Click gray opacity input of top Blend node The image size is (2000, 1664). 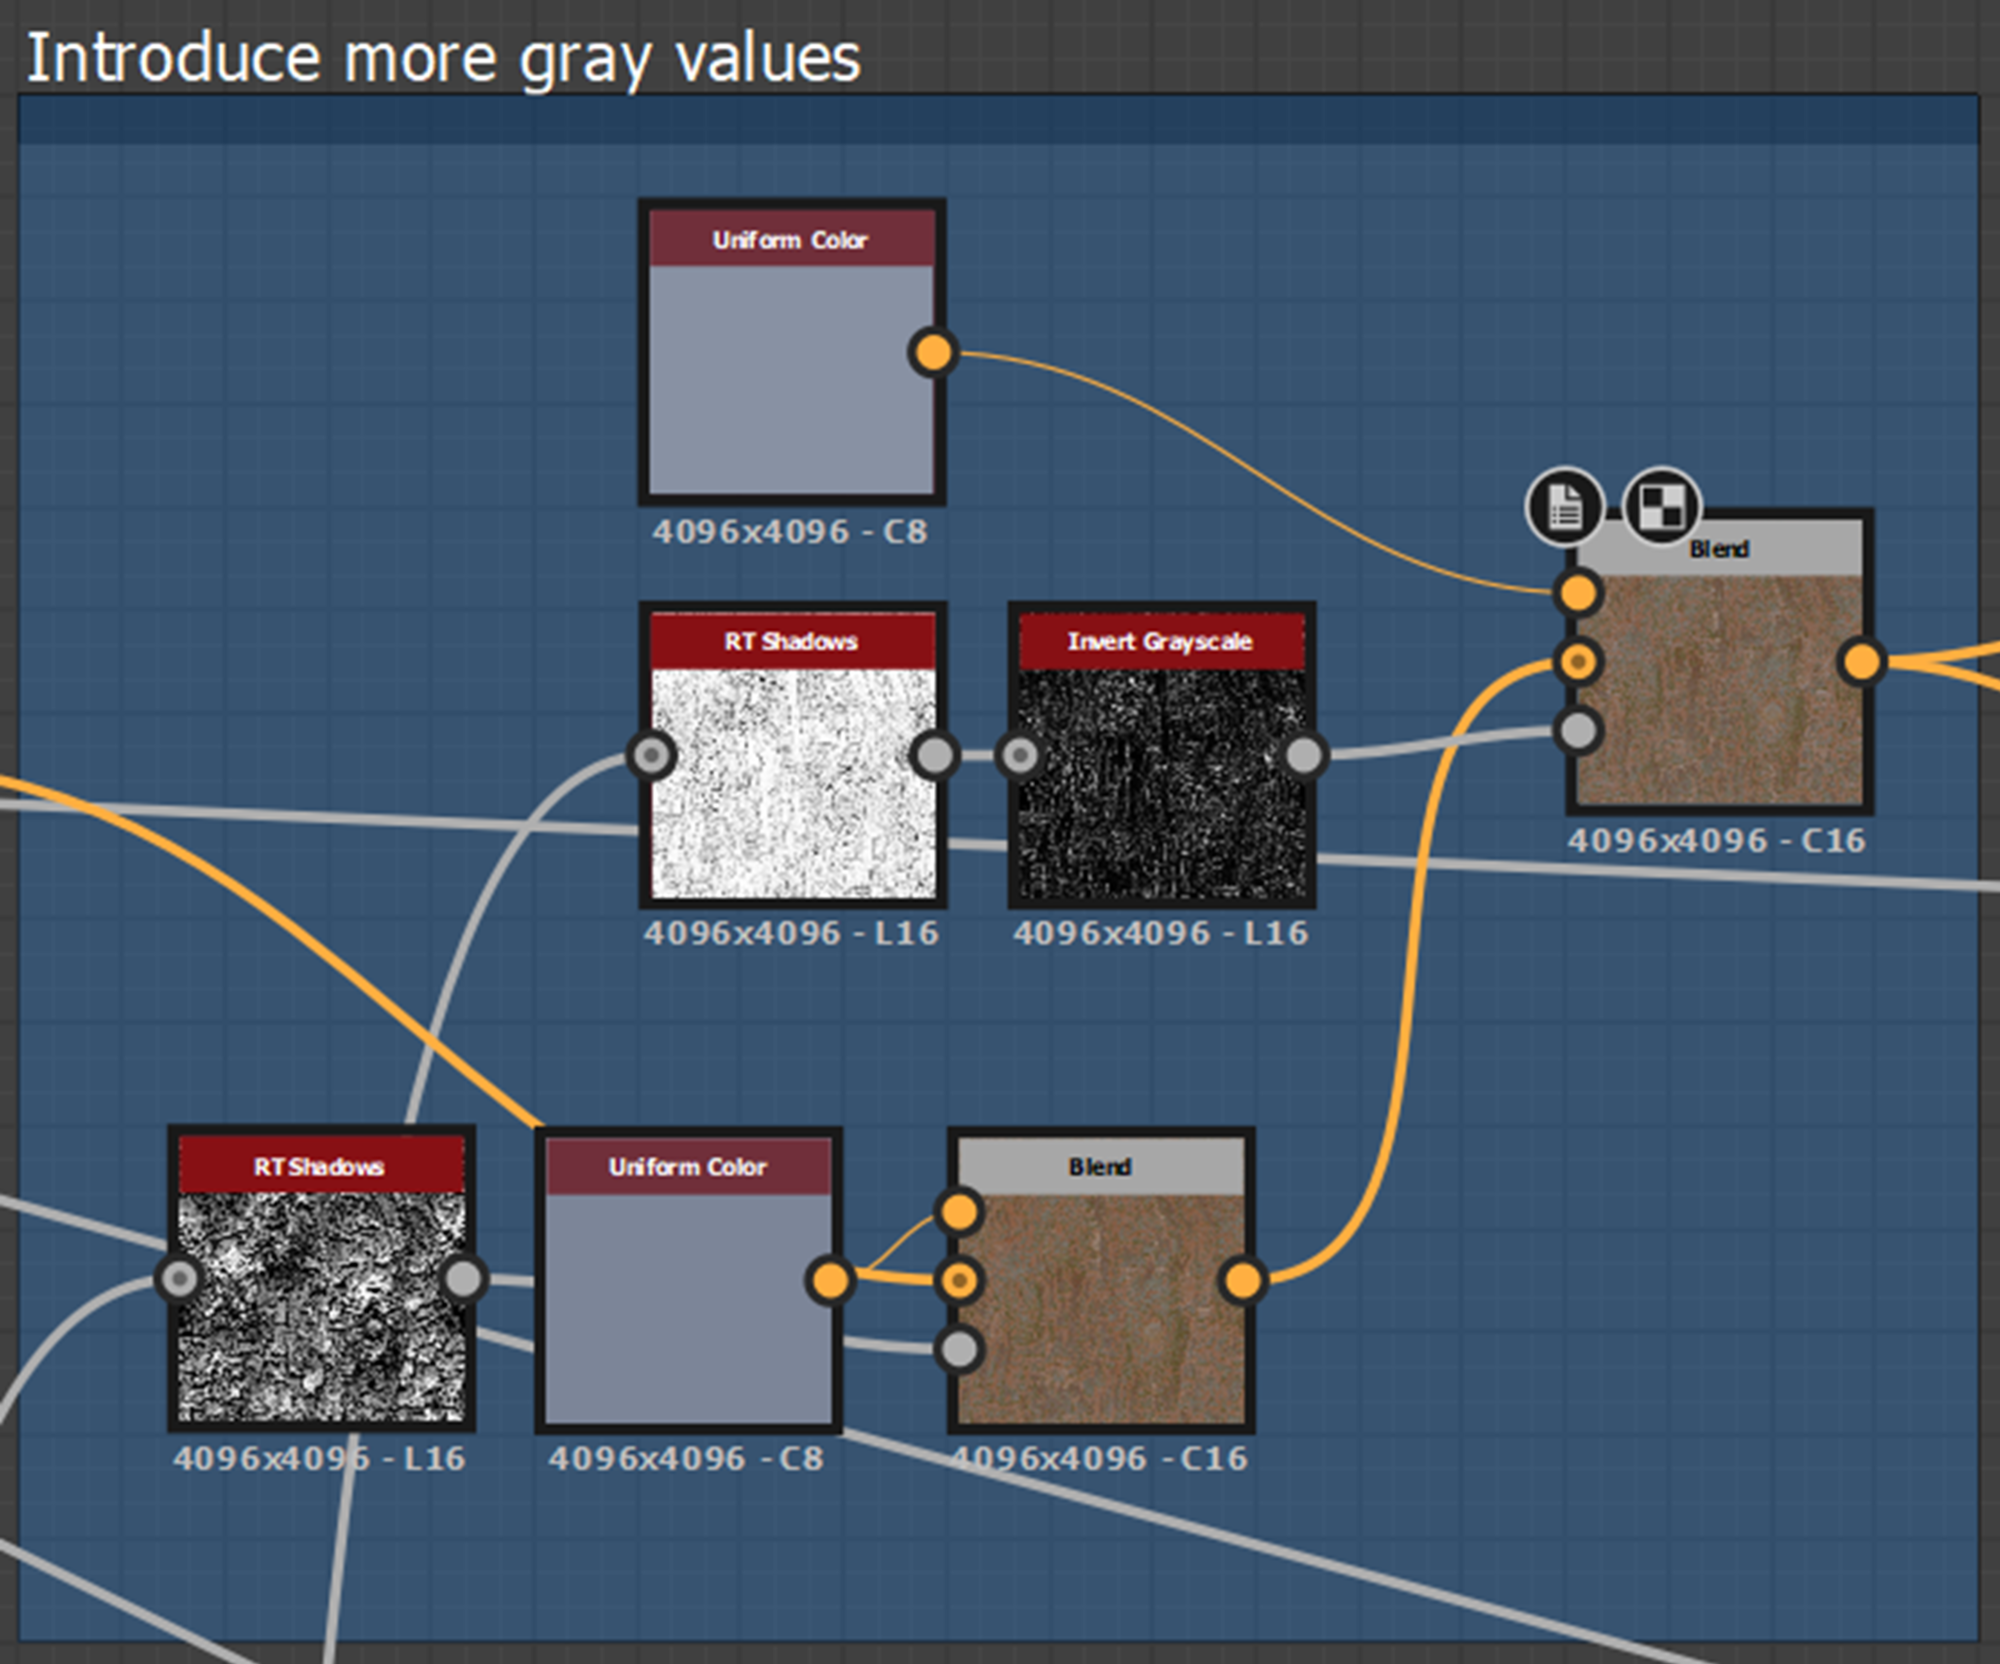pyautogui.click(x=1578, y=731)
